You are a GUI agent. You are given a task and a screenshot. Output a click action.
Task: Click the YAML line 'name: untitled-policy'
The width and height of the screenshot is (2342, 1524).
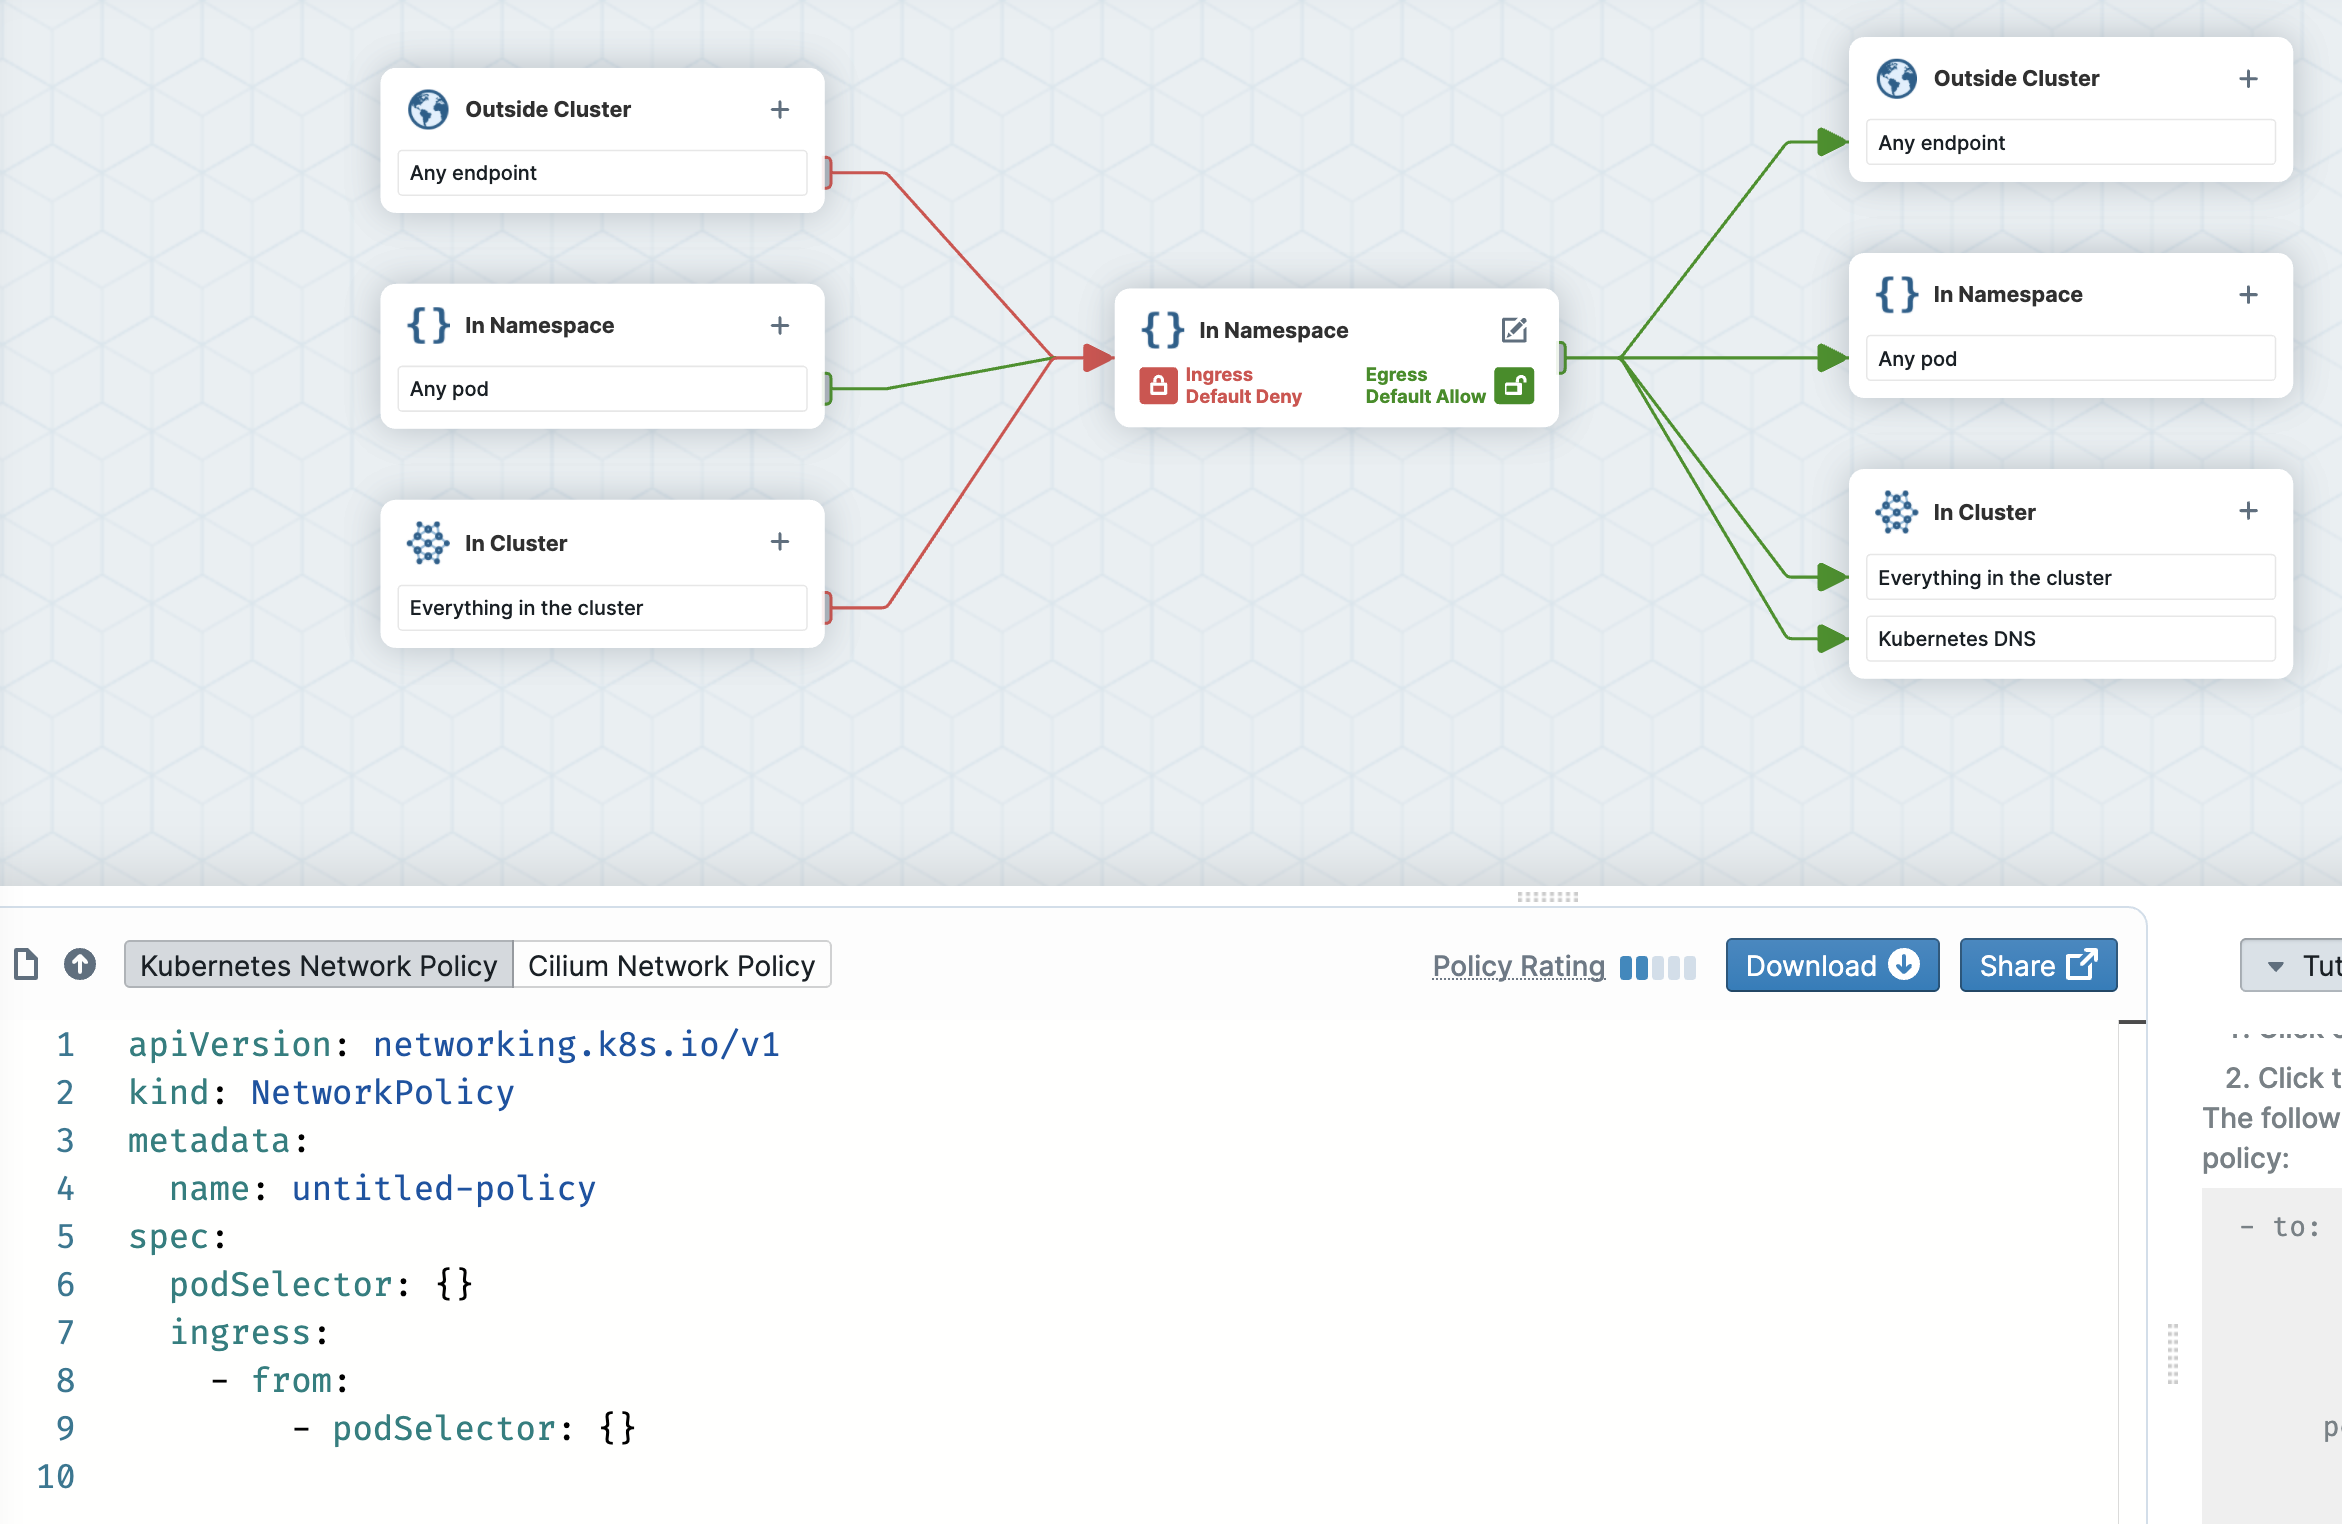click(382, 1188)
